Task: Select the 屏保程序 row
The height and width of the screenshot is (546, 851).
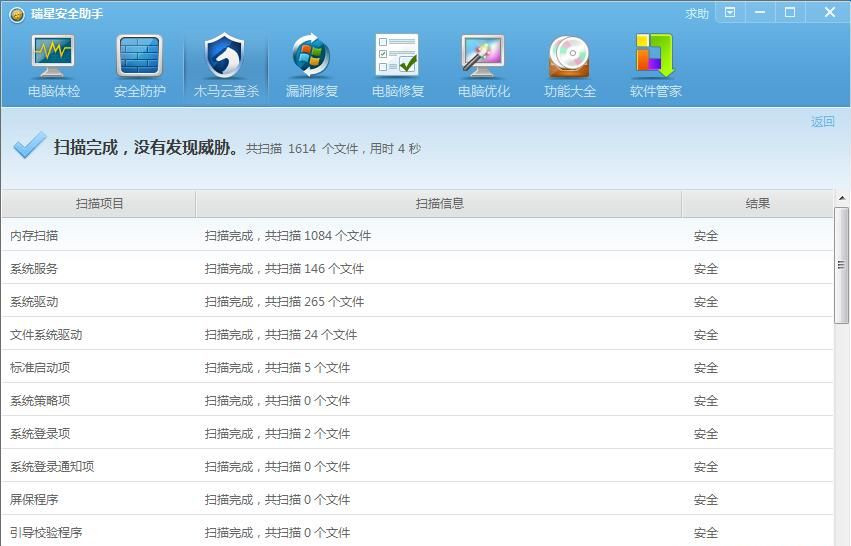Action: click(x=417, y=499)
